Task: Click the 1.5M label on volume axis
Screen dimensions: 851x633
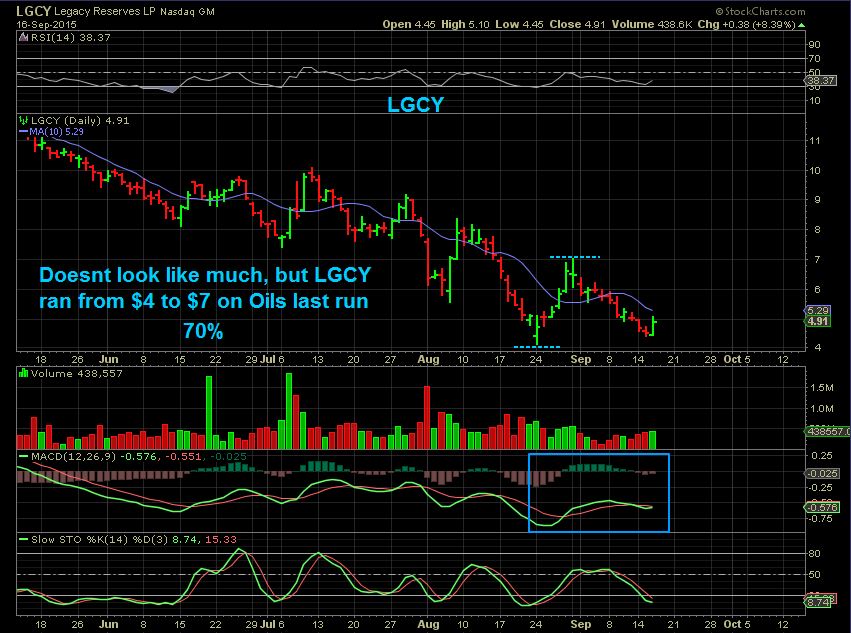Action: [822, 388]
